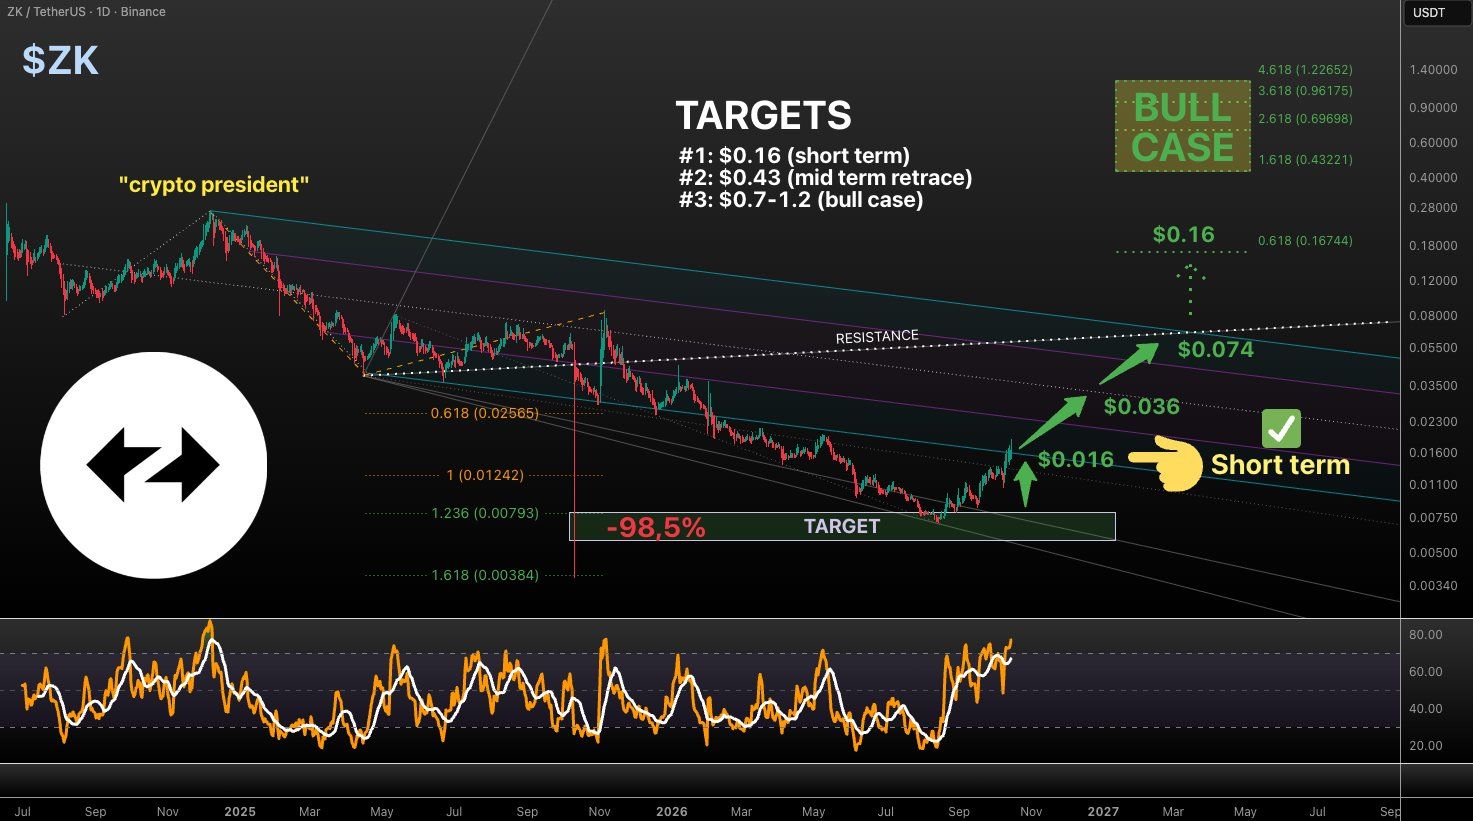Select the 0.618 (0.02565) fib label

coord(484,413)
